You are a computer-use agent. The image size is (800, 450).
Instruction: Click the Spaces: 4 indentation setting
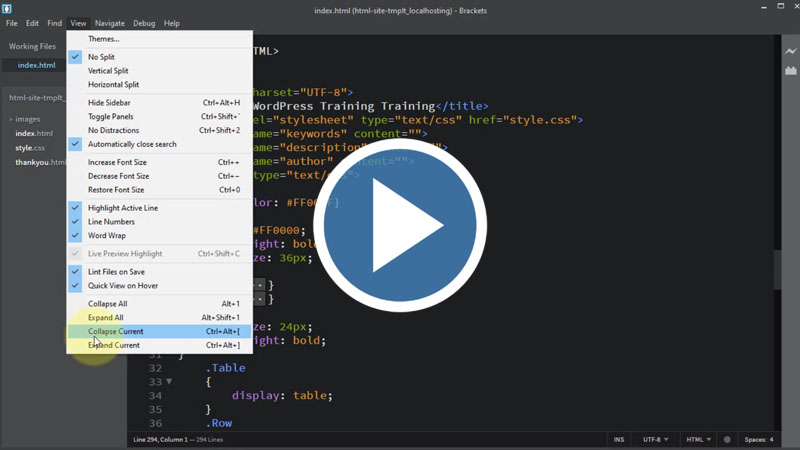[758, 440]
